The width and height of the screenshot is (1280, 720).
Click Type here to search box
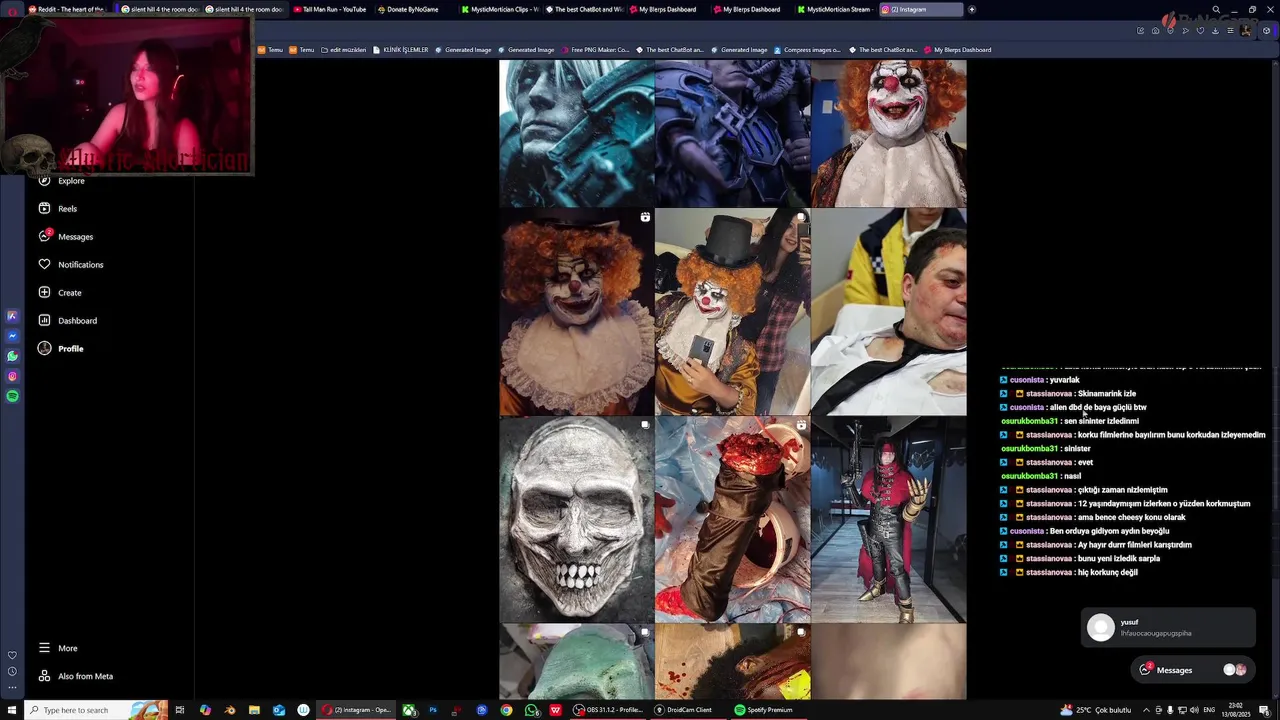[97, 710]
